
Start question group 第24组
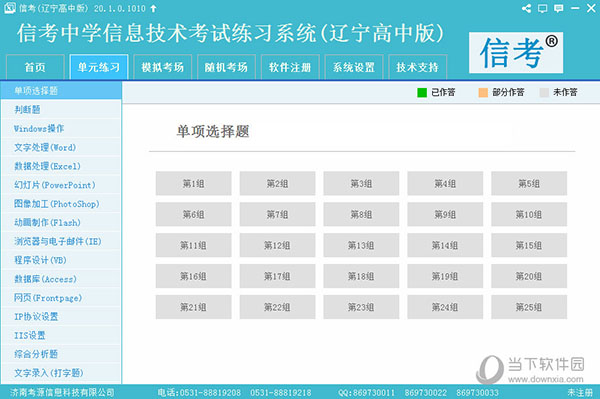coord(445,307)
